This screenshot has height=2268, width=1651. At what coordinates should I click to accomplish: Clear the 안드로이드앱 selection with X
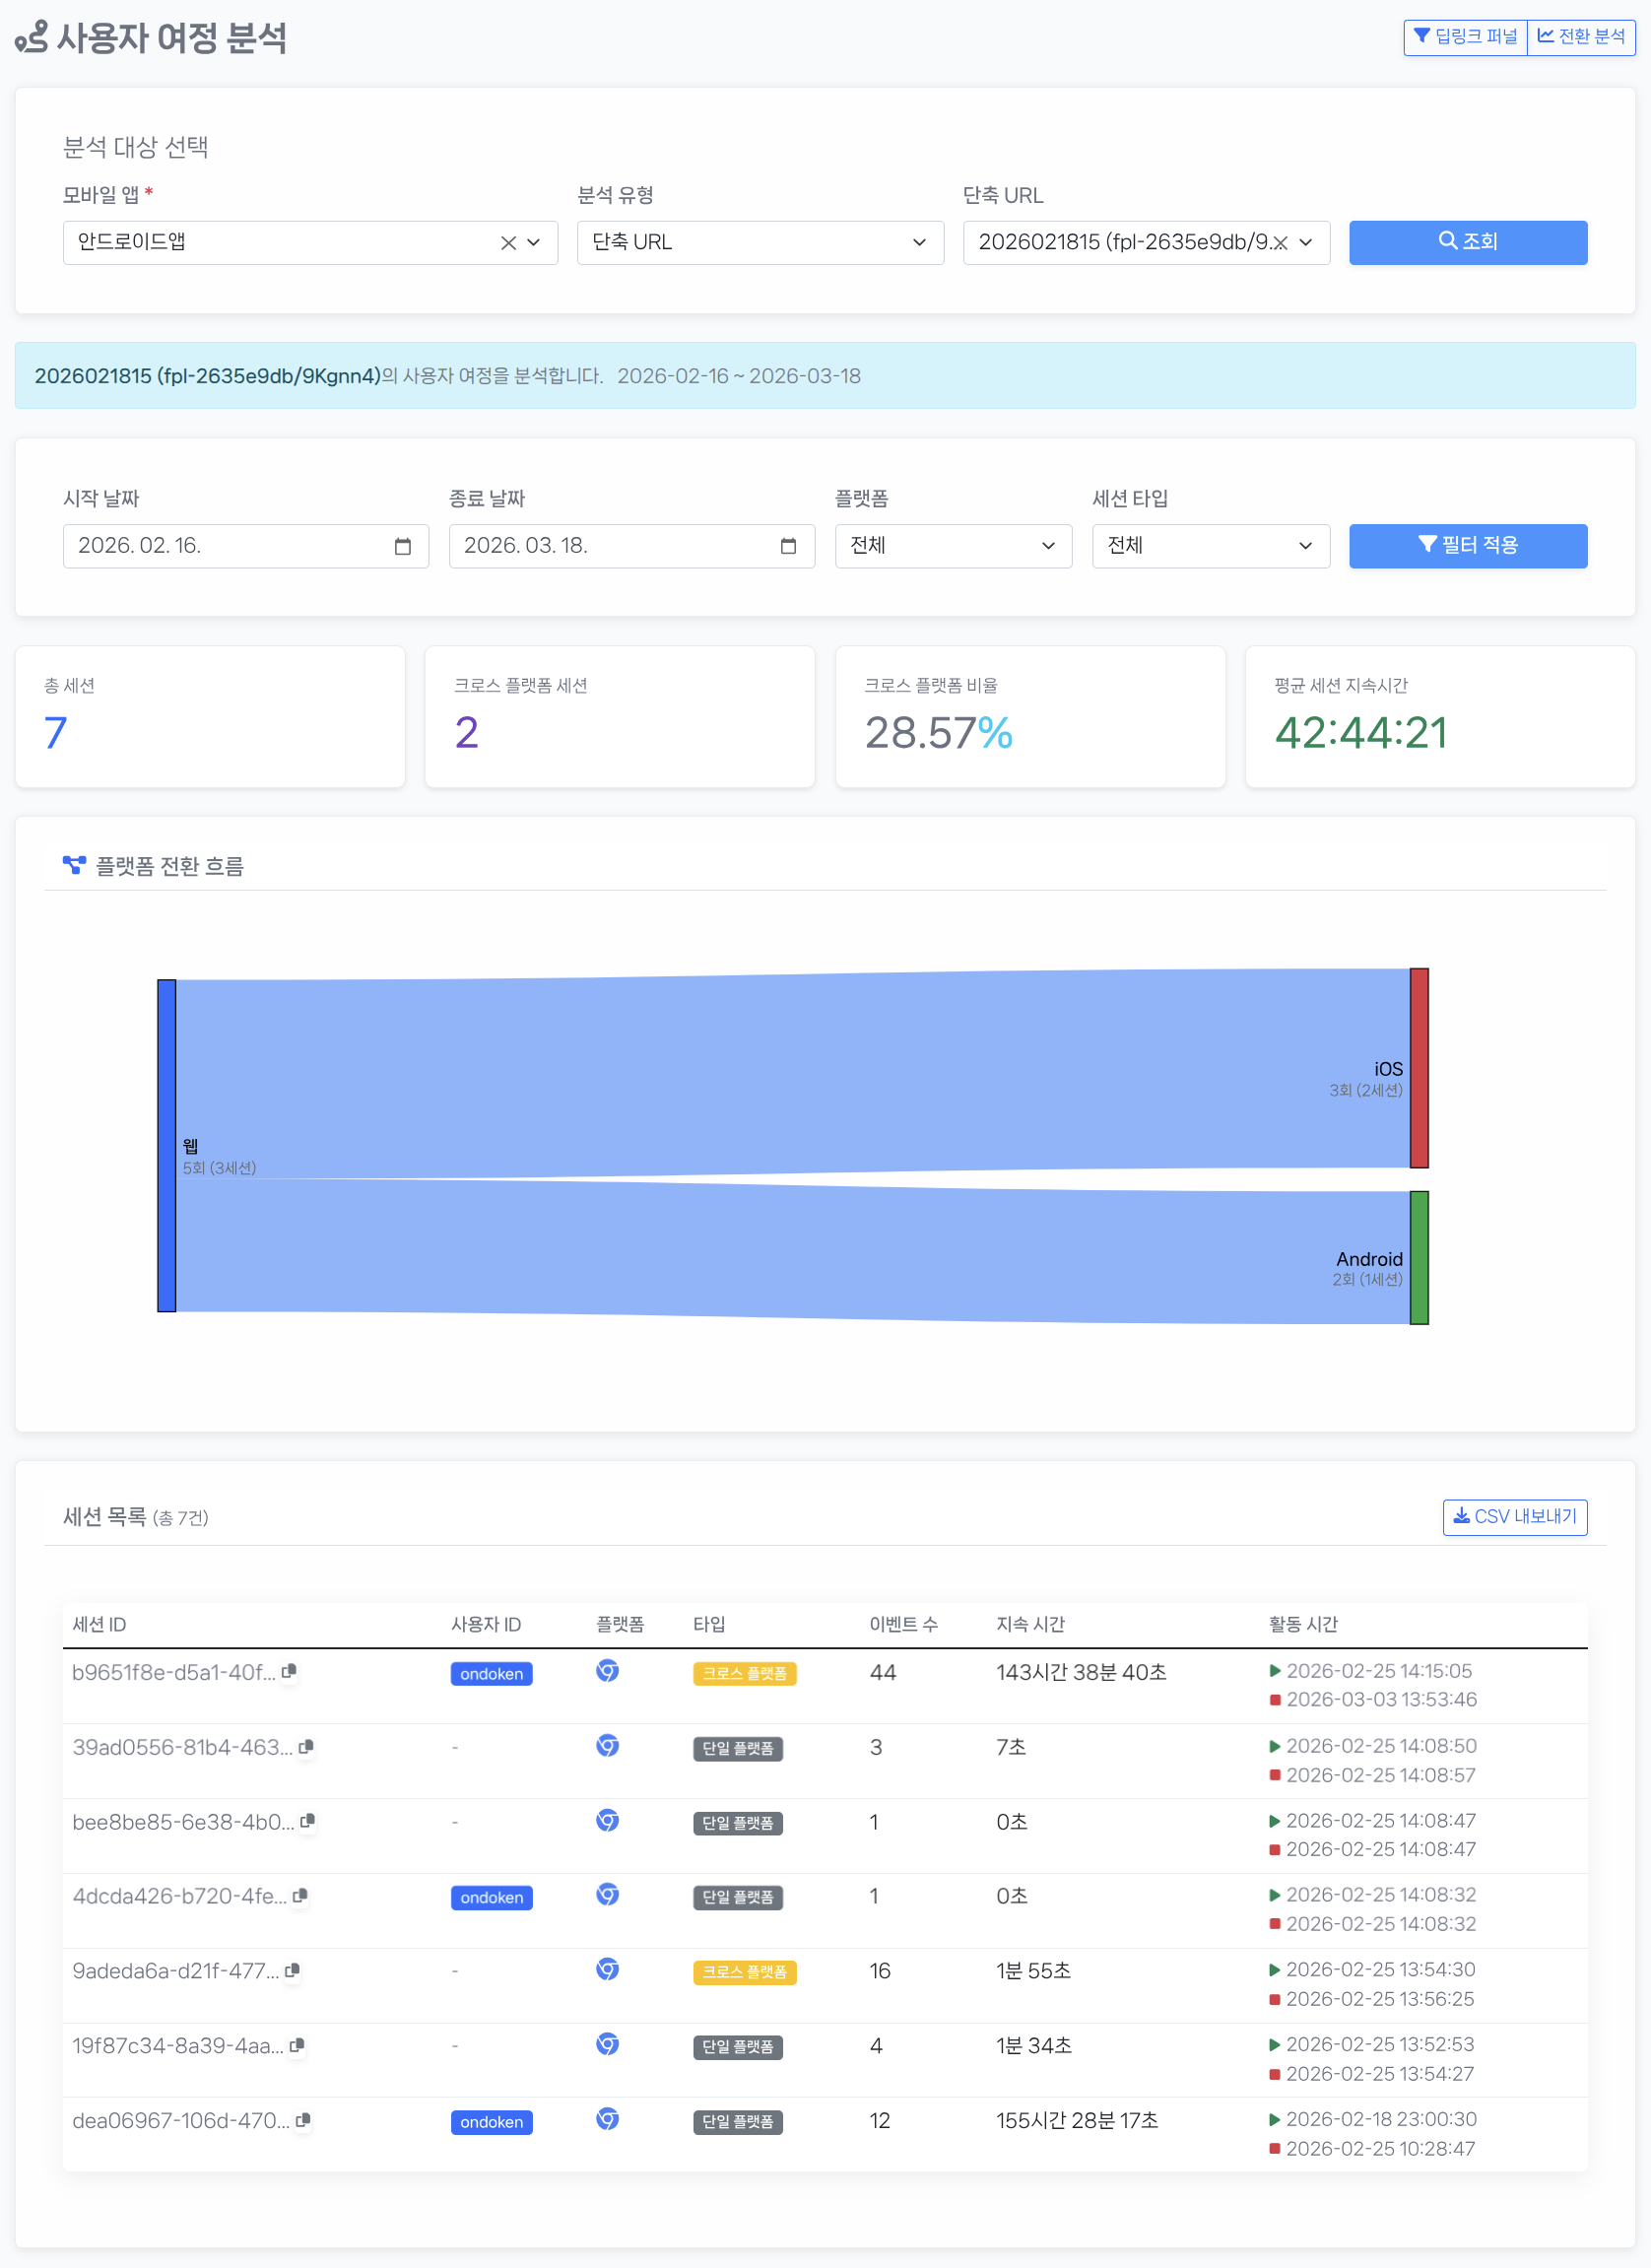[508, 243]
